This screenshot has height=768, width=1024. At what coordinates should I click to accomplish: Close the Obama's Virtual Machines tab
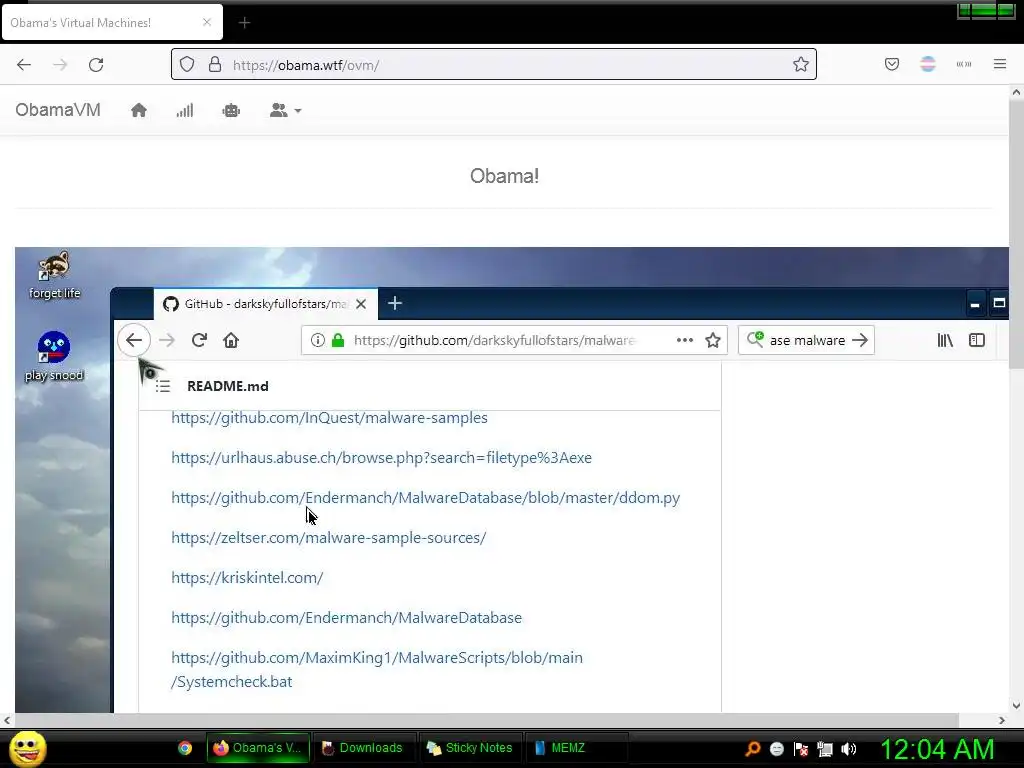tap(207, 22)
